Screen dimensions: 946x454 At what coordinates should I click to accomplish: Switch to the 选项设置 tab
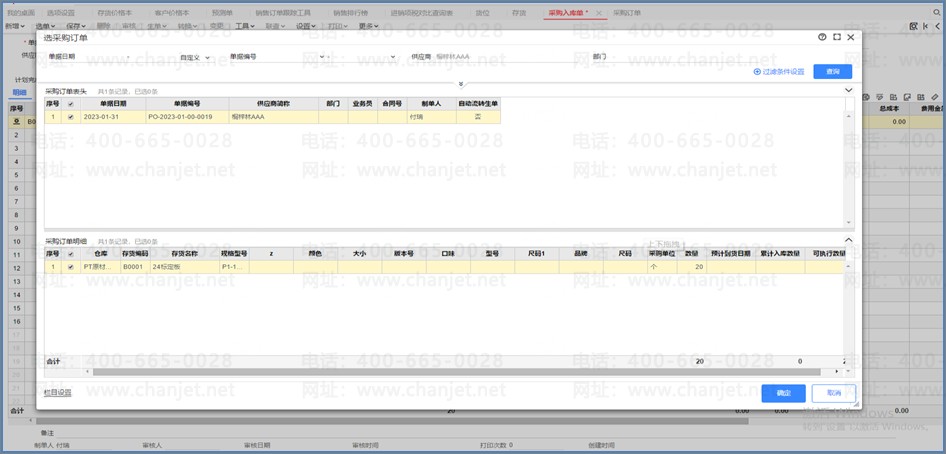(x=60, y=13)
